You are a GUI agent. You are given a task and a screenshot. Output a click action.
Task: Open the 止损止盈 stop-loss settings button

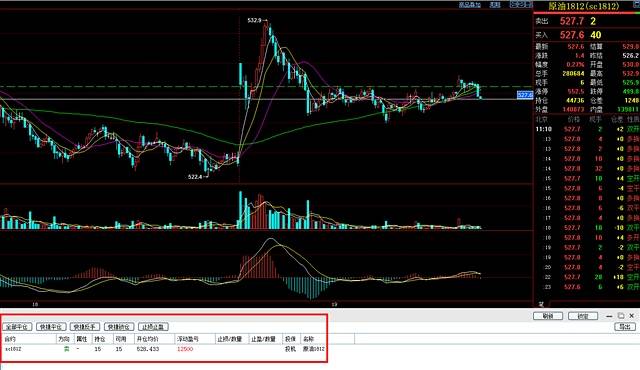pos(153,327)
